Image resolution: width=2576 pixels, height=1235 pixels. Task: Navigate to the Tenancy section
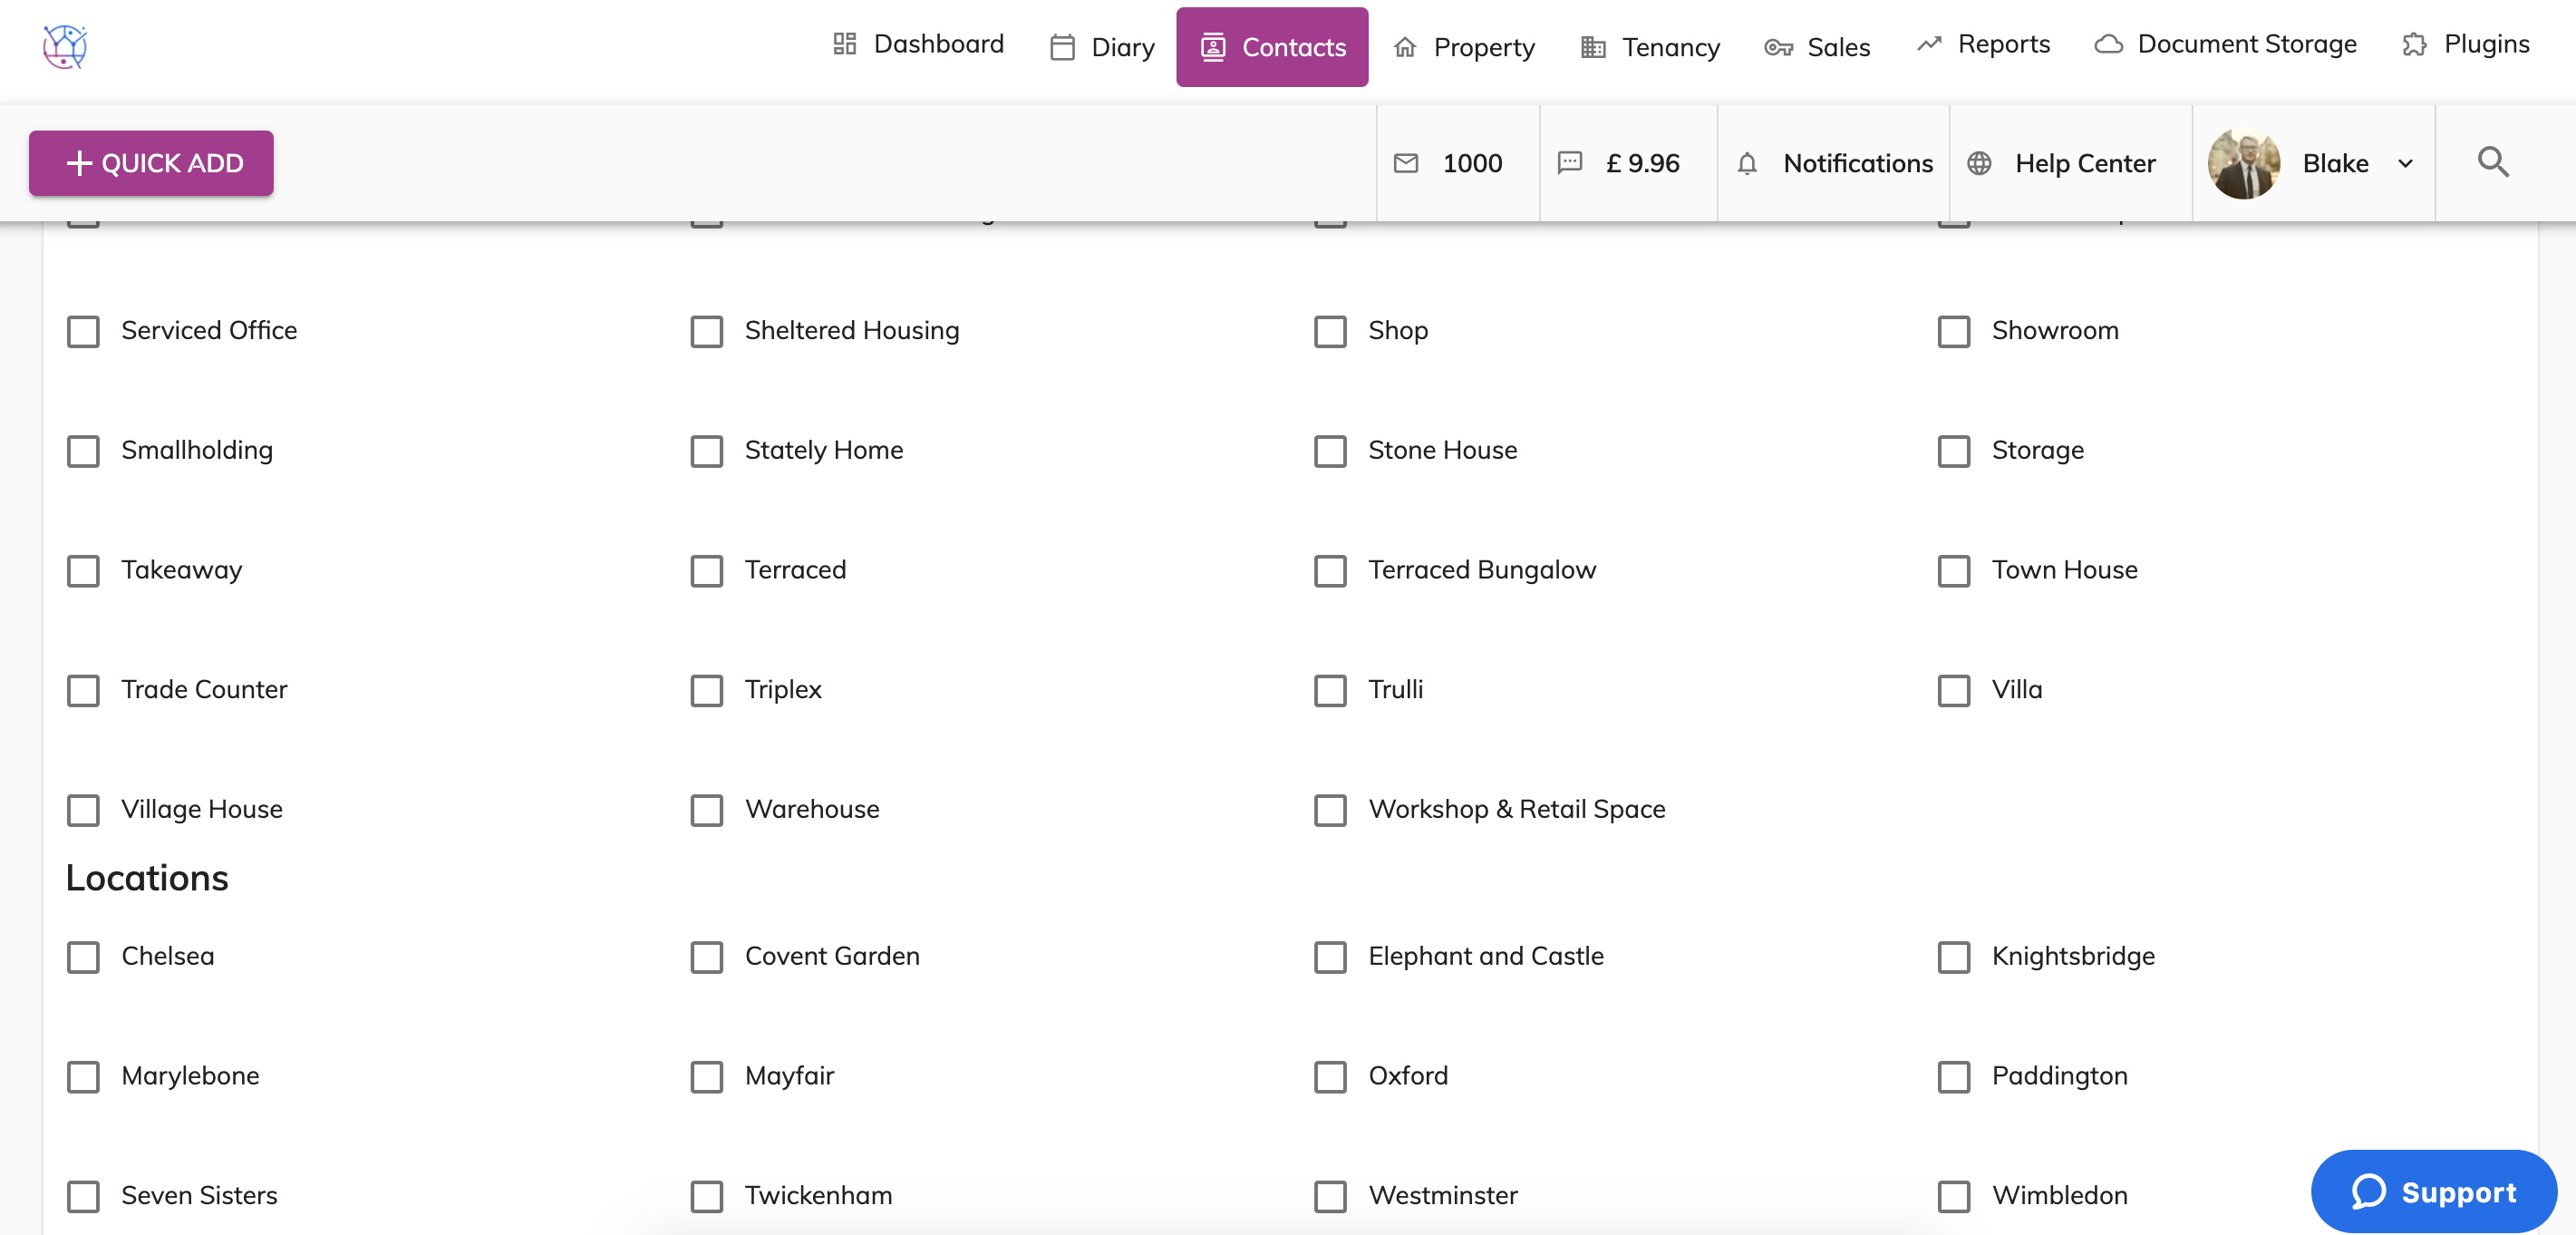coord(1648,46)
